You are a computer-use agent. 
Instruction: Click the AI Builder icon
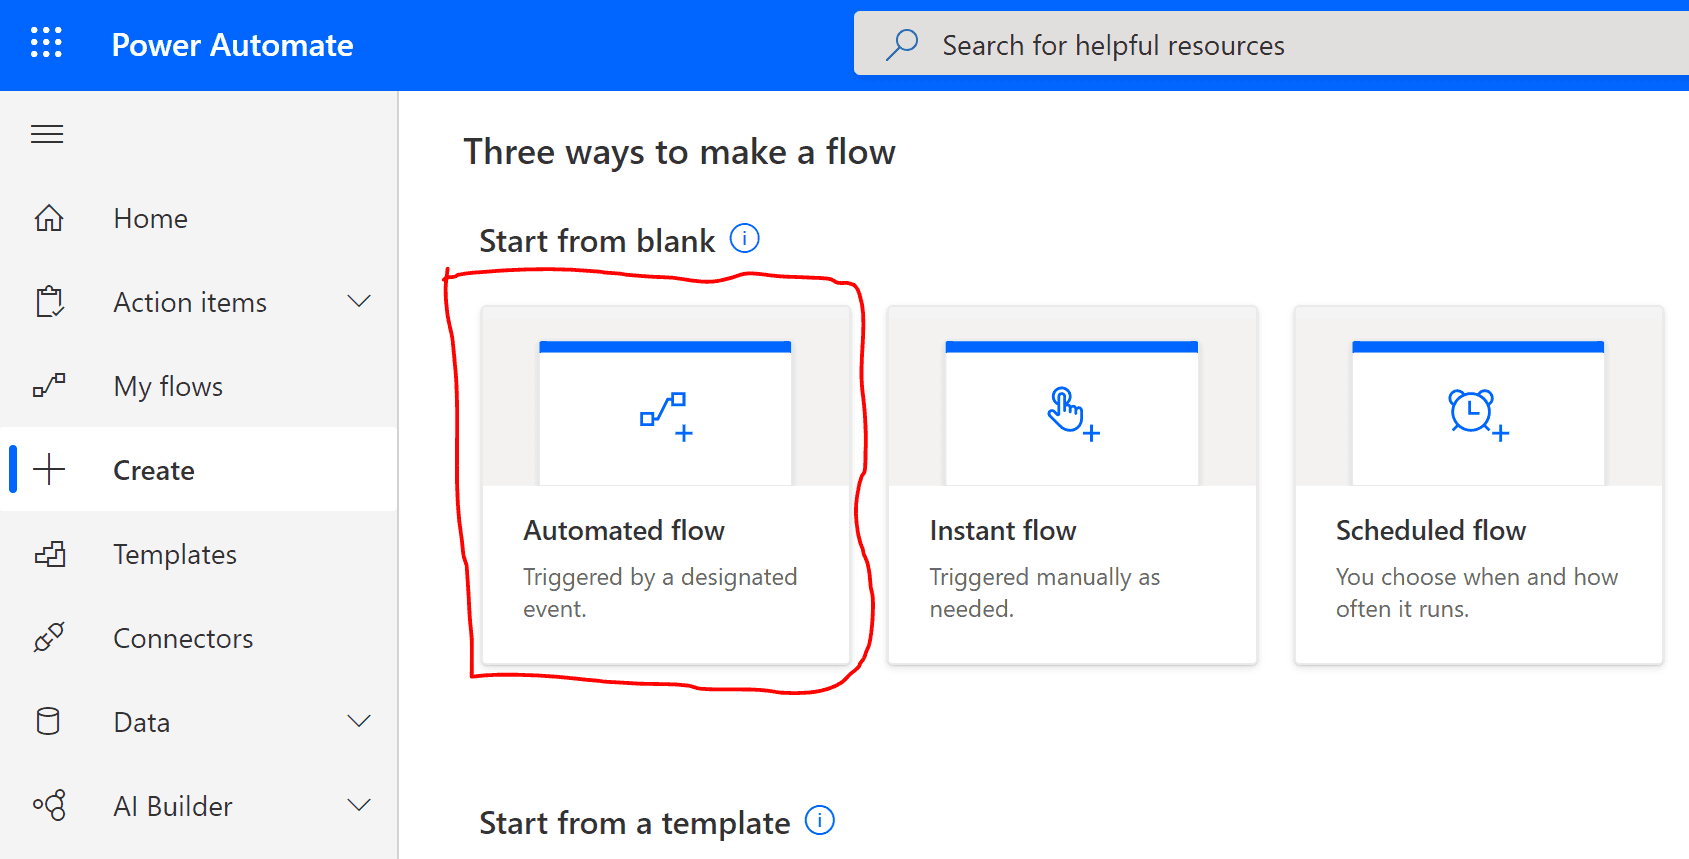coord(49,805)
